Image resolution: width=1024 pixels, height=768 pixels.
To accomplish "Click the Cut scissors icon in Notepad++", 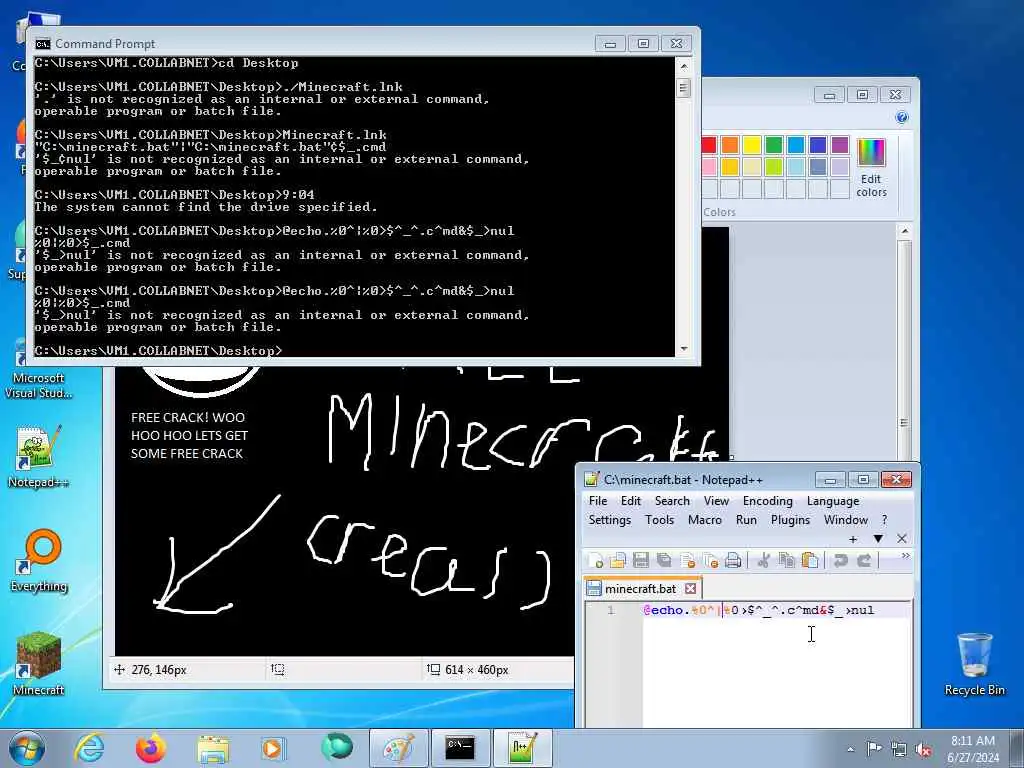I will [x=763, y=560].
